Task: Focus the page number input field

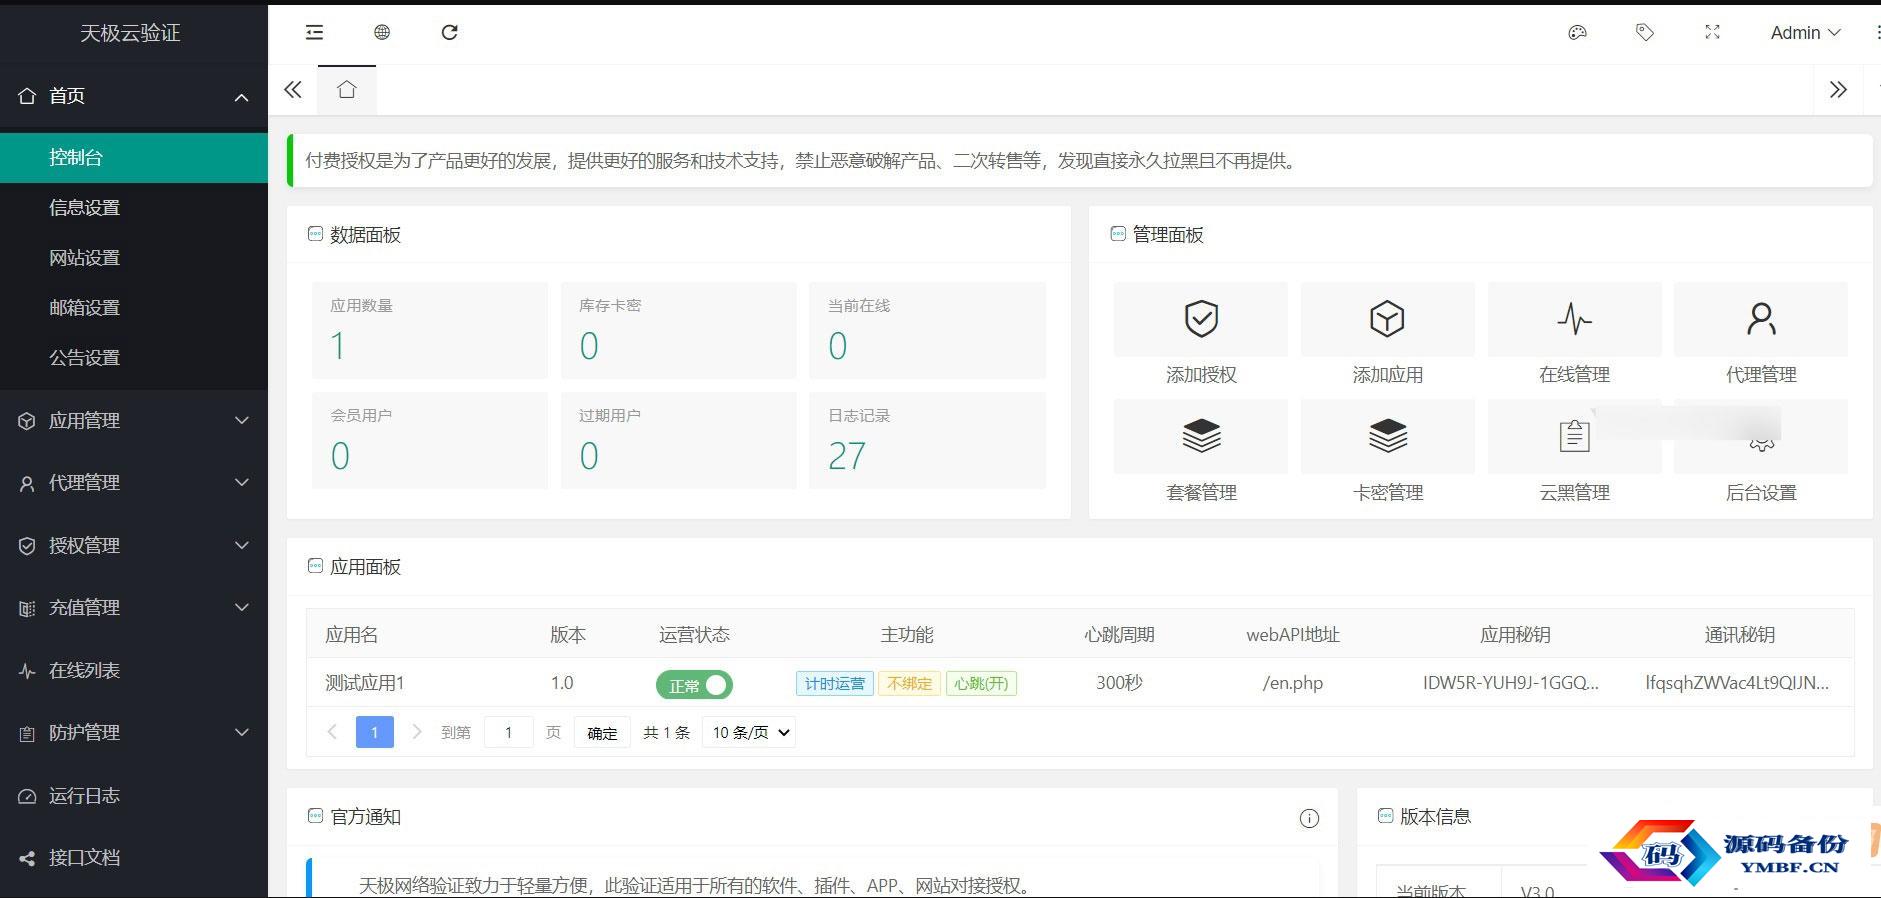Action: tap(508, 732)
